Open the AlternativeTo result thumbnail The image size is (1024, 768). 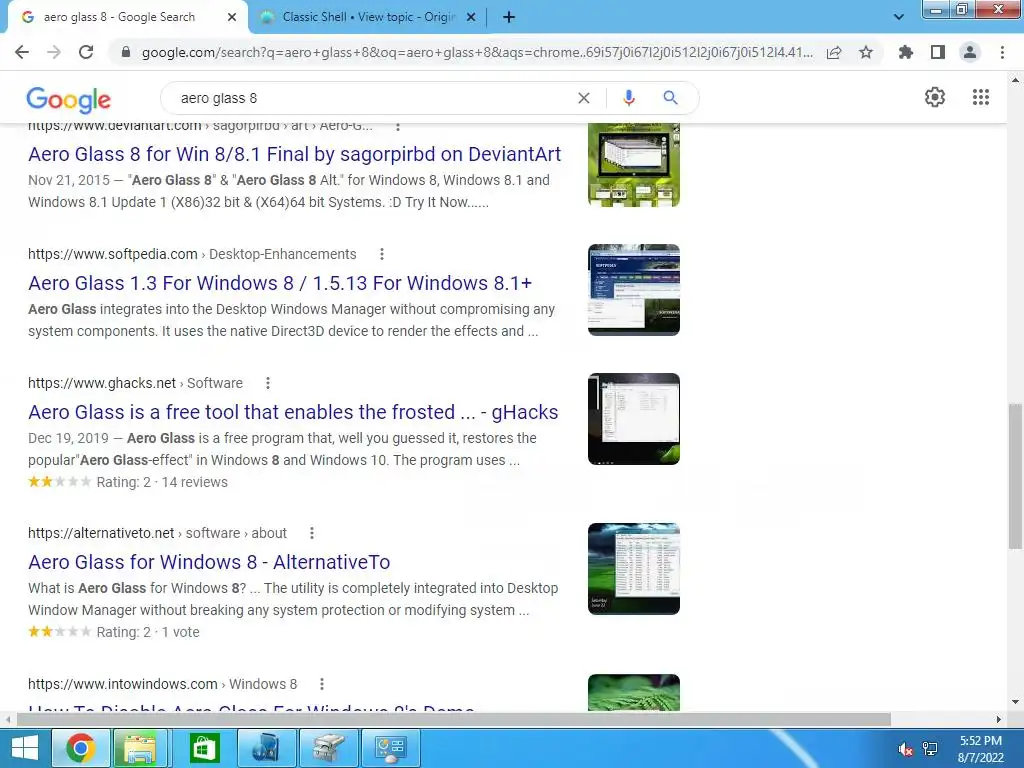[633, 569]
